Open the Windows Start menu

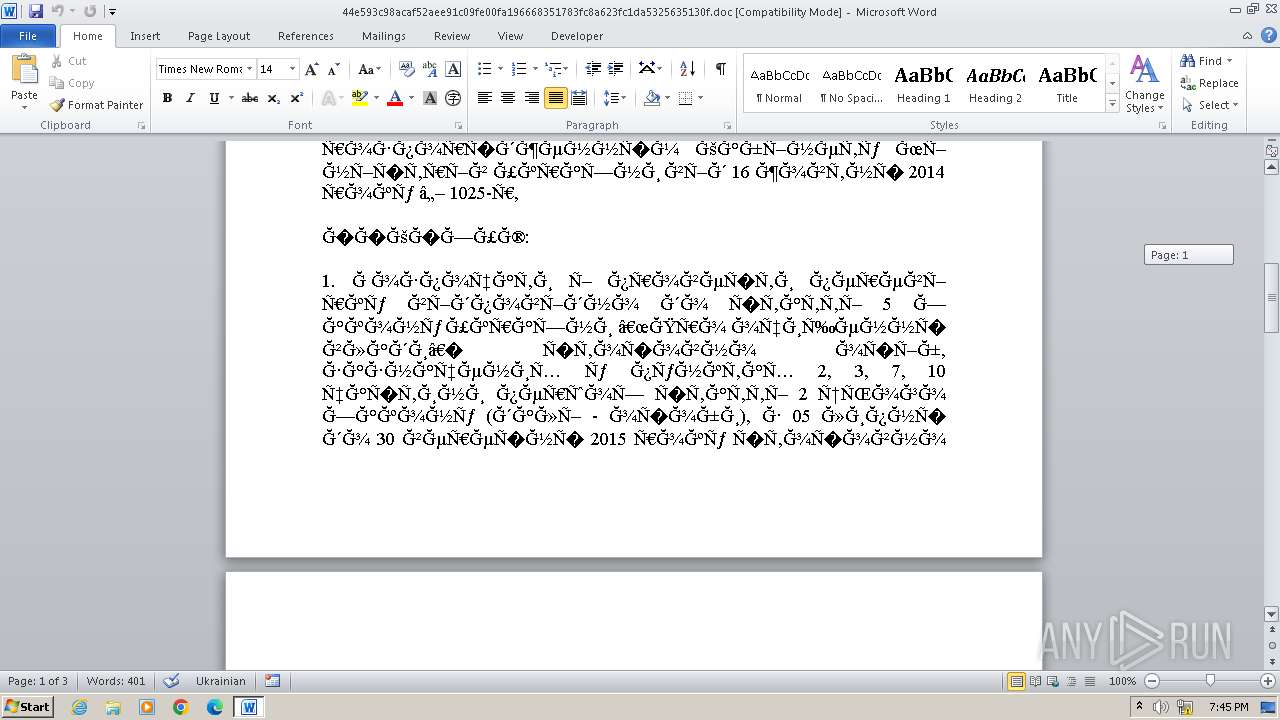27,707
